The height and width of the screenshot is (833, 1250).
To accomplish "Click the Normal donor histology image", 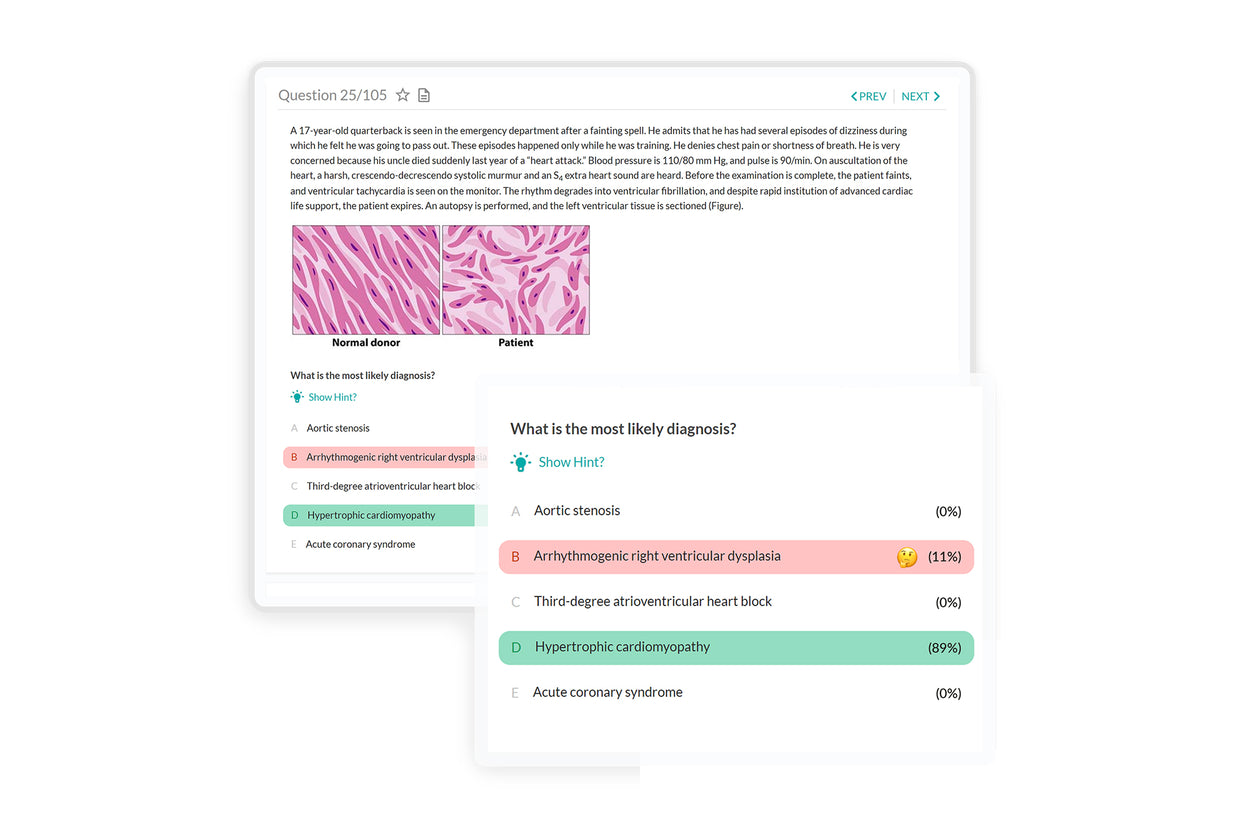I will [366, 279].
